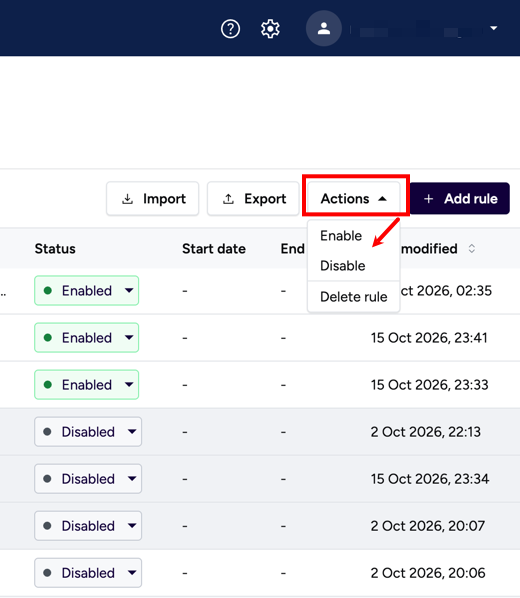Image resolution: width=520 pixels, height=598 pixels.
Task: Click the Export button
Action: coord(253,199)
